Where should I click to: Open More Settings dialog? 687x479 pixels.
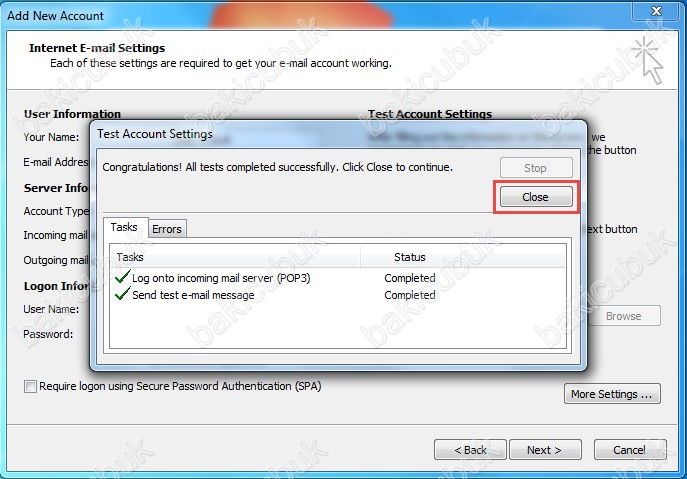614,394
